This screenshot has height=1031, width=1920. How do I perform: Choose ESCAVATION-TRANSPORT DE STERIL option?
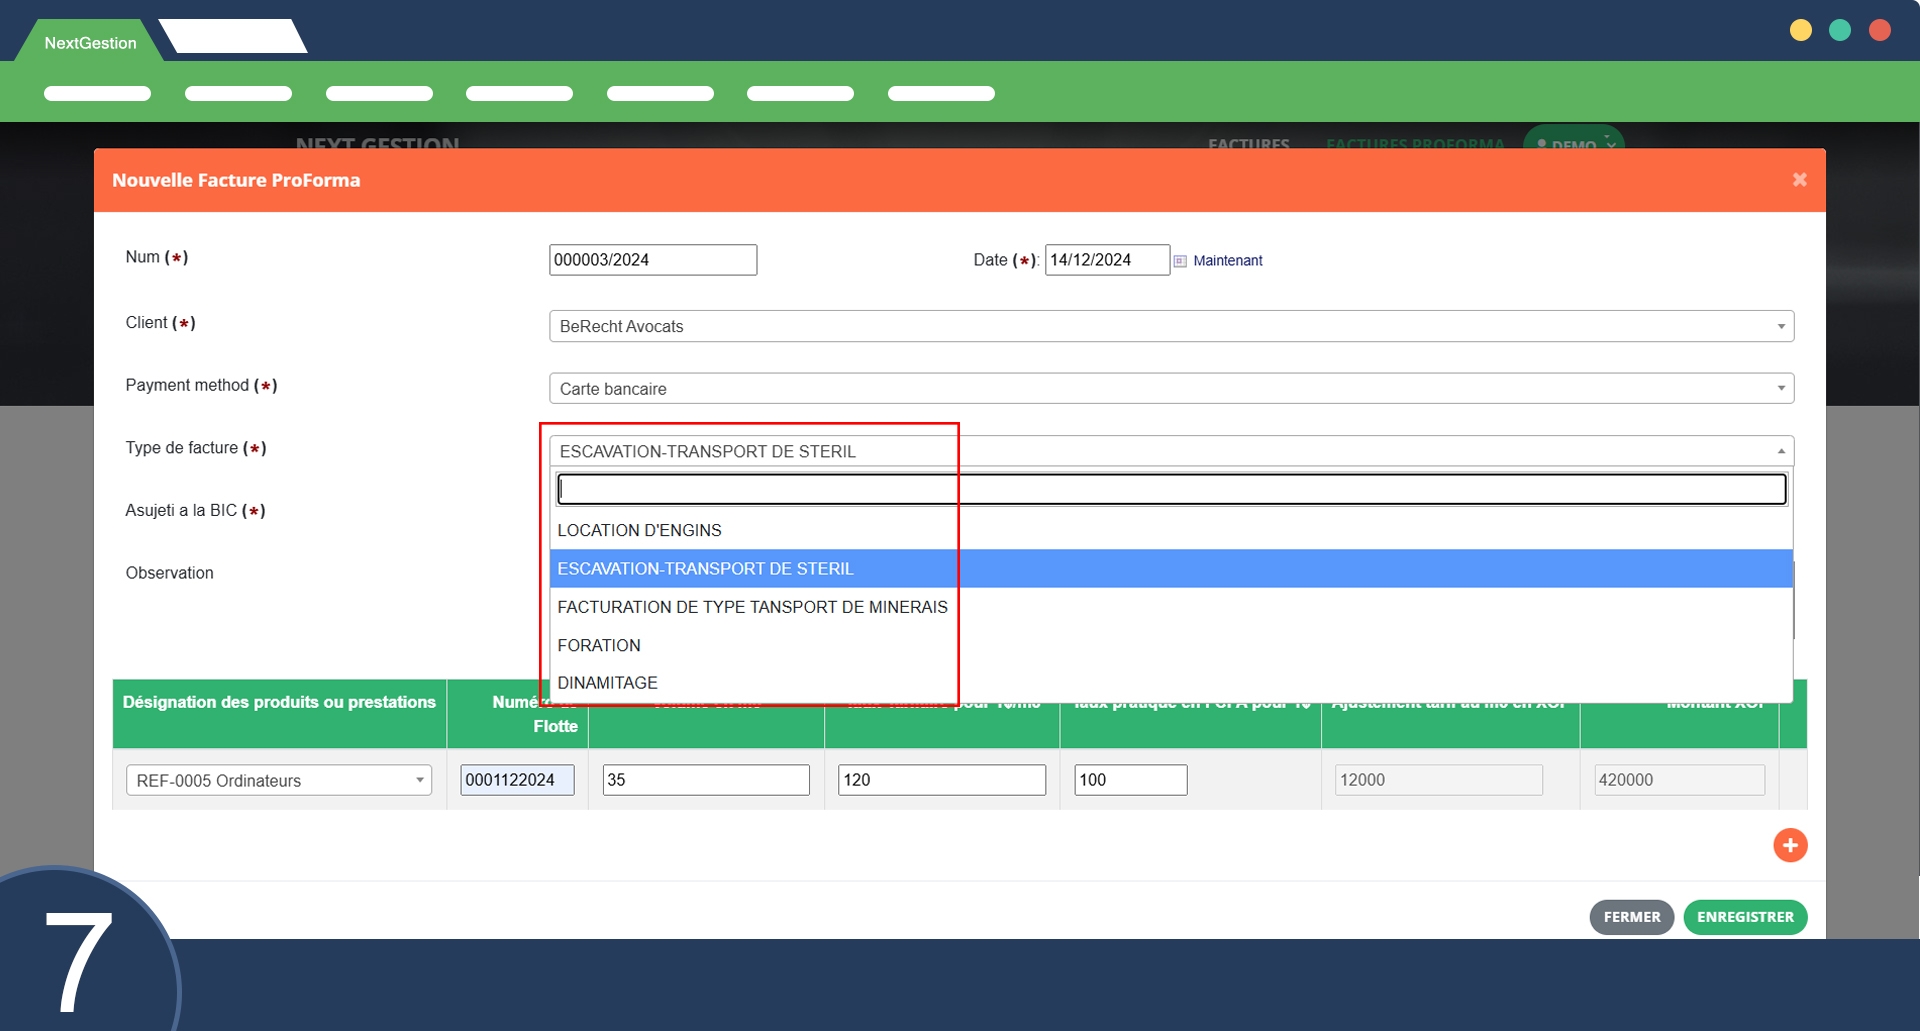(705, 568)
